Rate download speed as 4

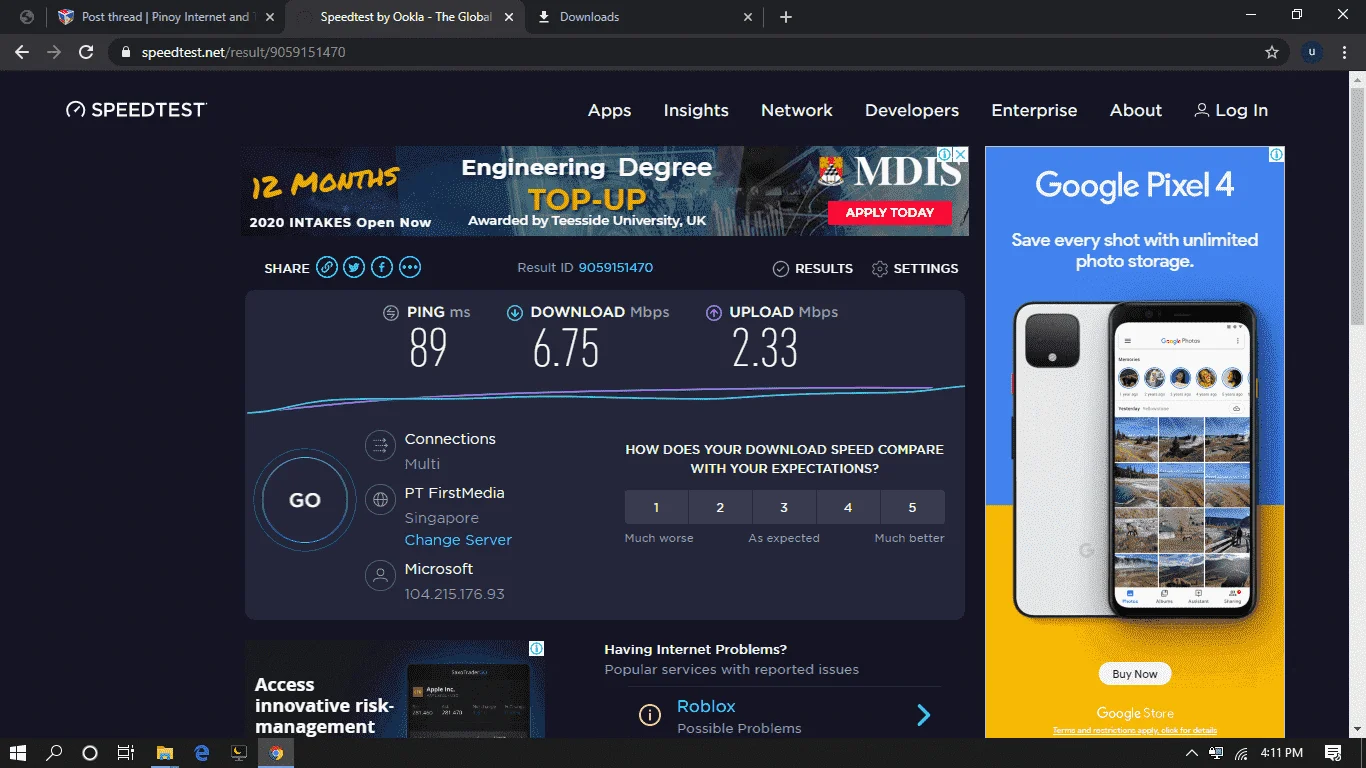pos(848,507)
